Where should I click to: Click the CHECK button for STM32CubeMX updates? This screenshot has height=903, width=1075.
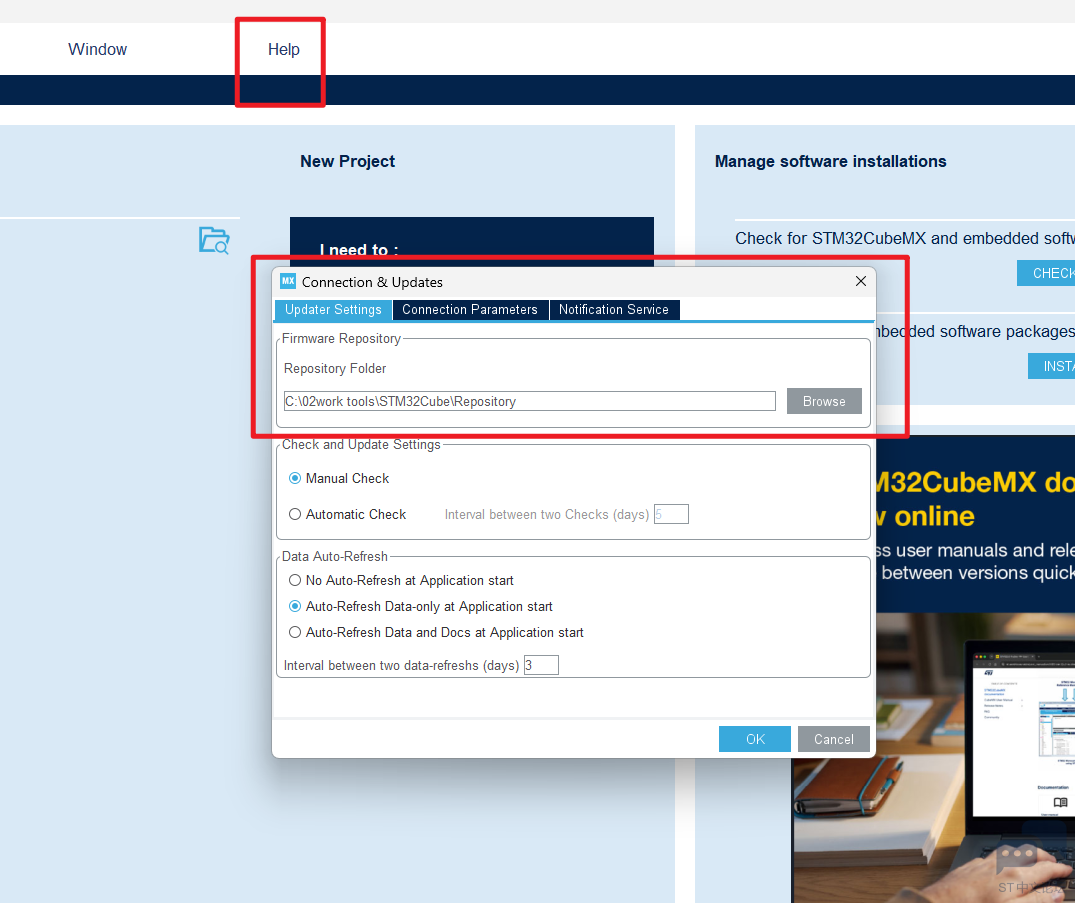[1046, 273]
